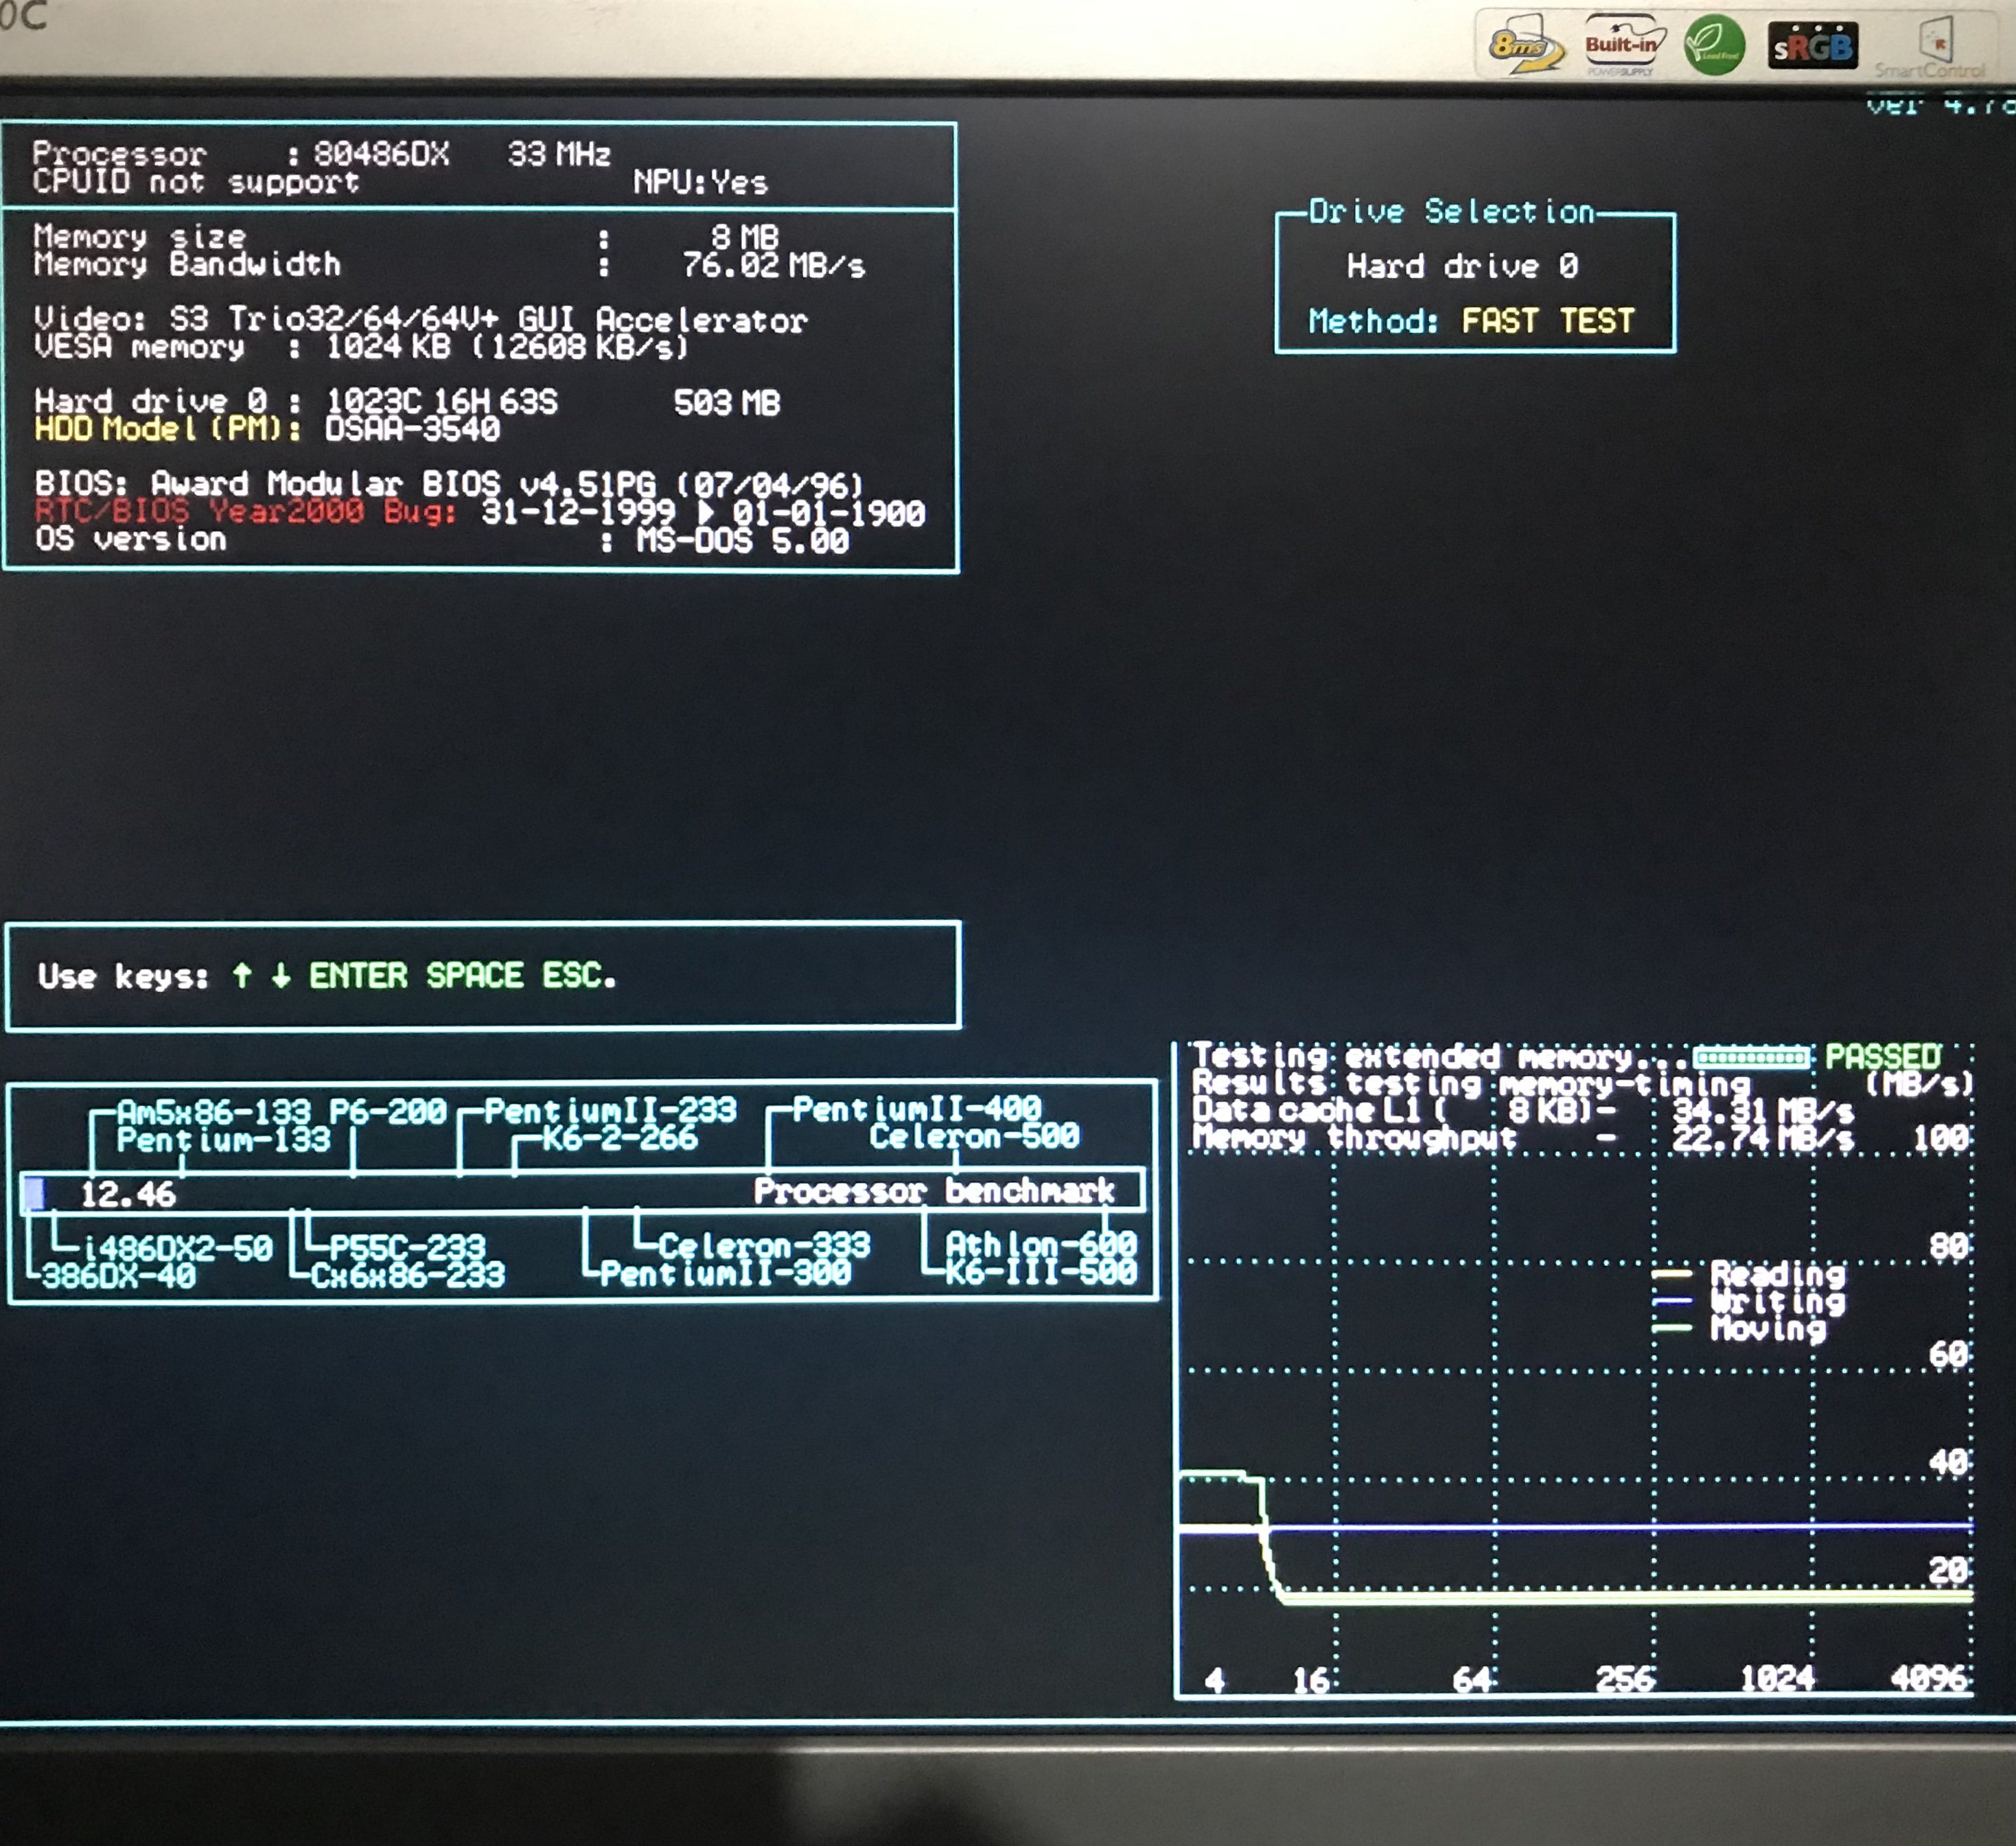This screenshot has width=2016, height=1846.
Task: Click the Reading legend color line
Action: (x=1671, y=1274)
